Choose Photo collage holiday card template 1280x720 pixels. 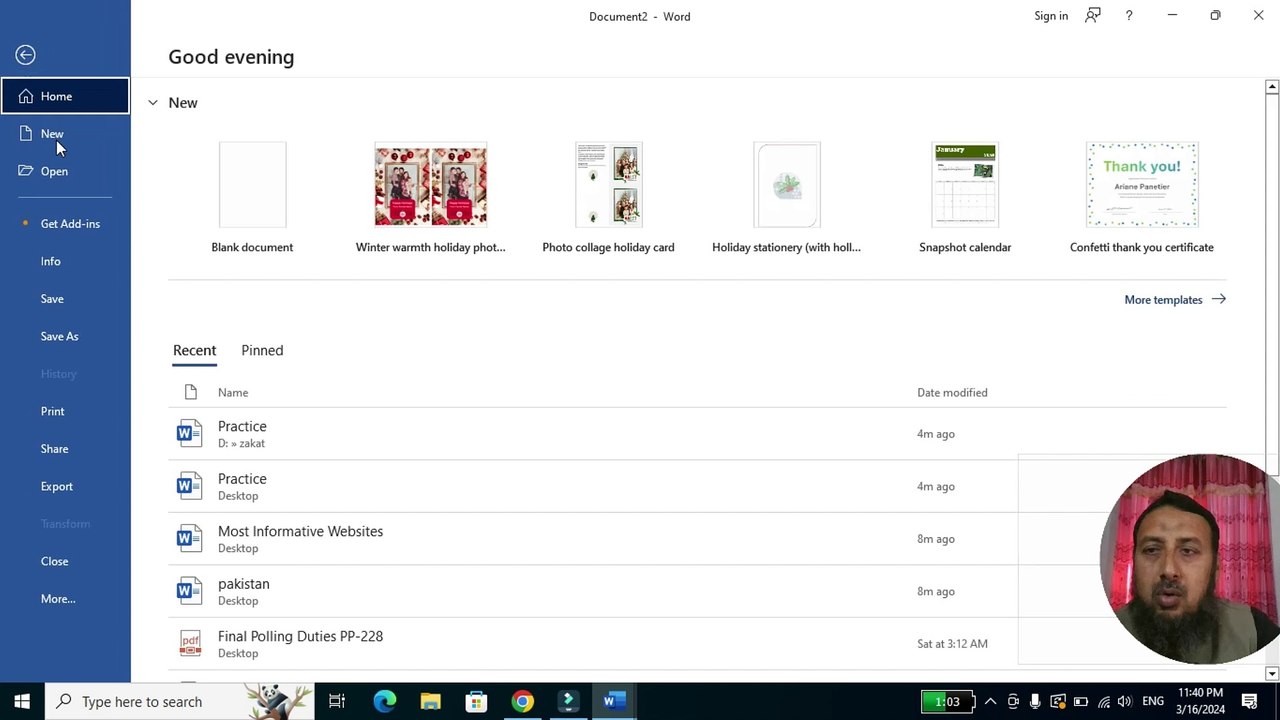point(608,198)
